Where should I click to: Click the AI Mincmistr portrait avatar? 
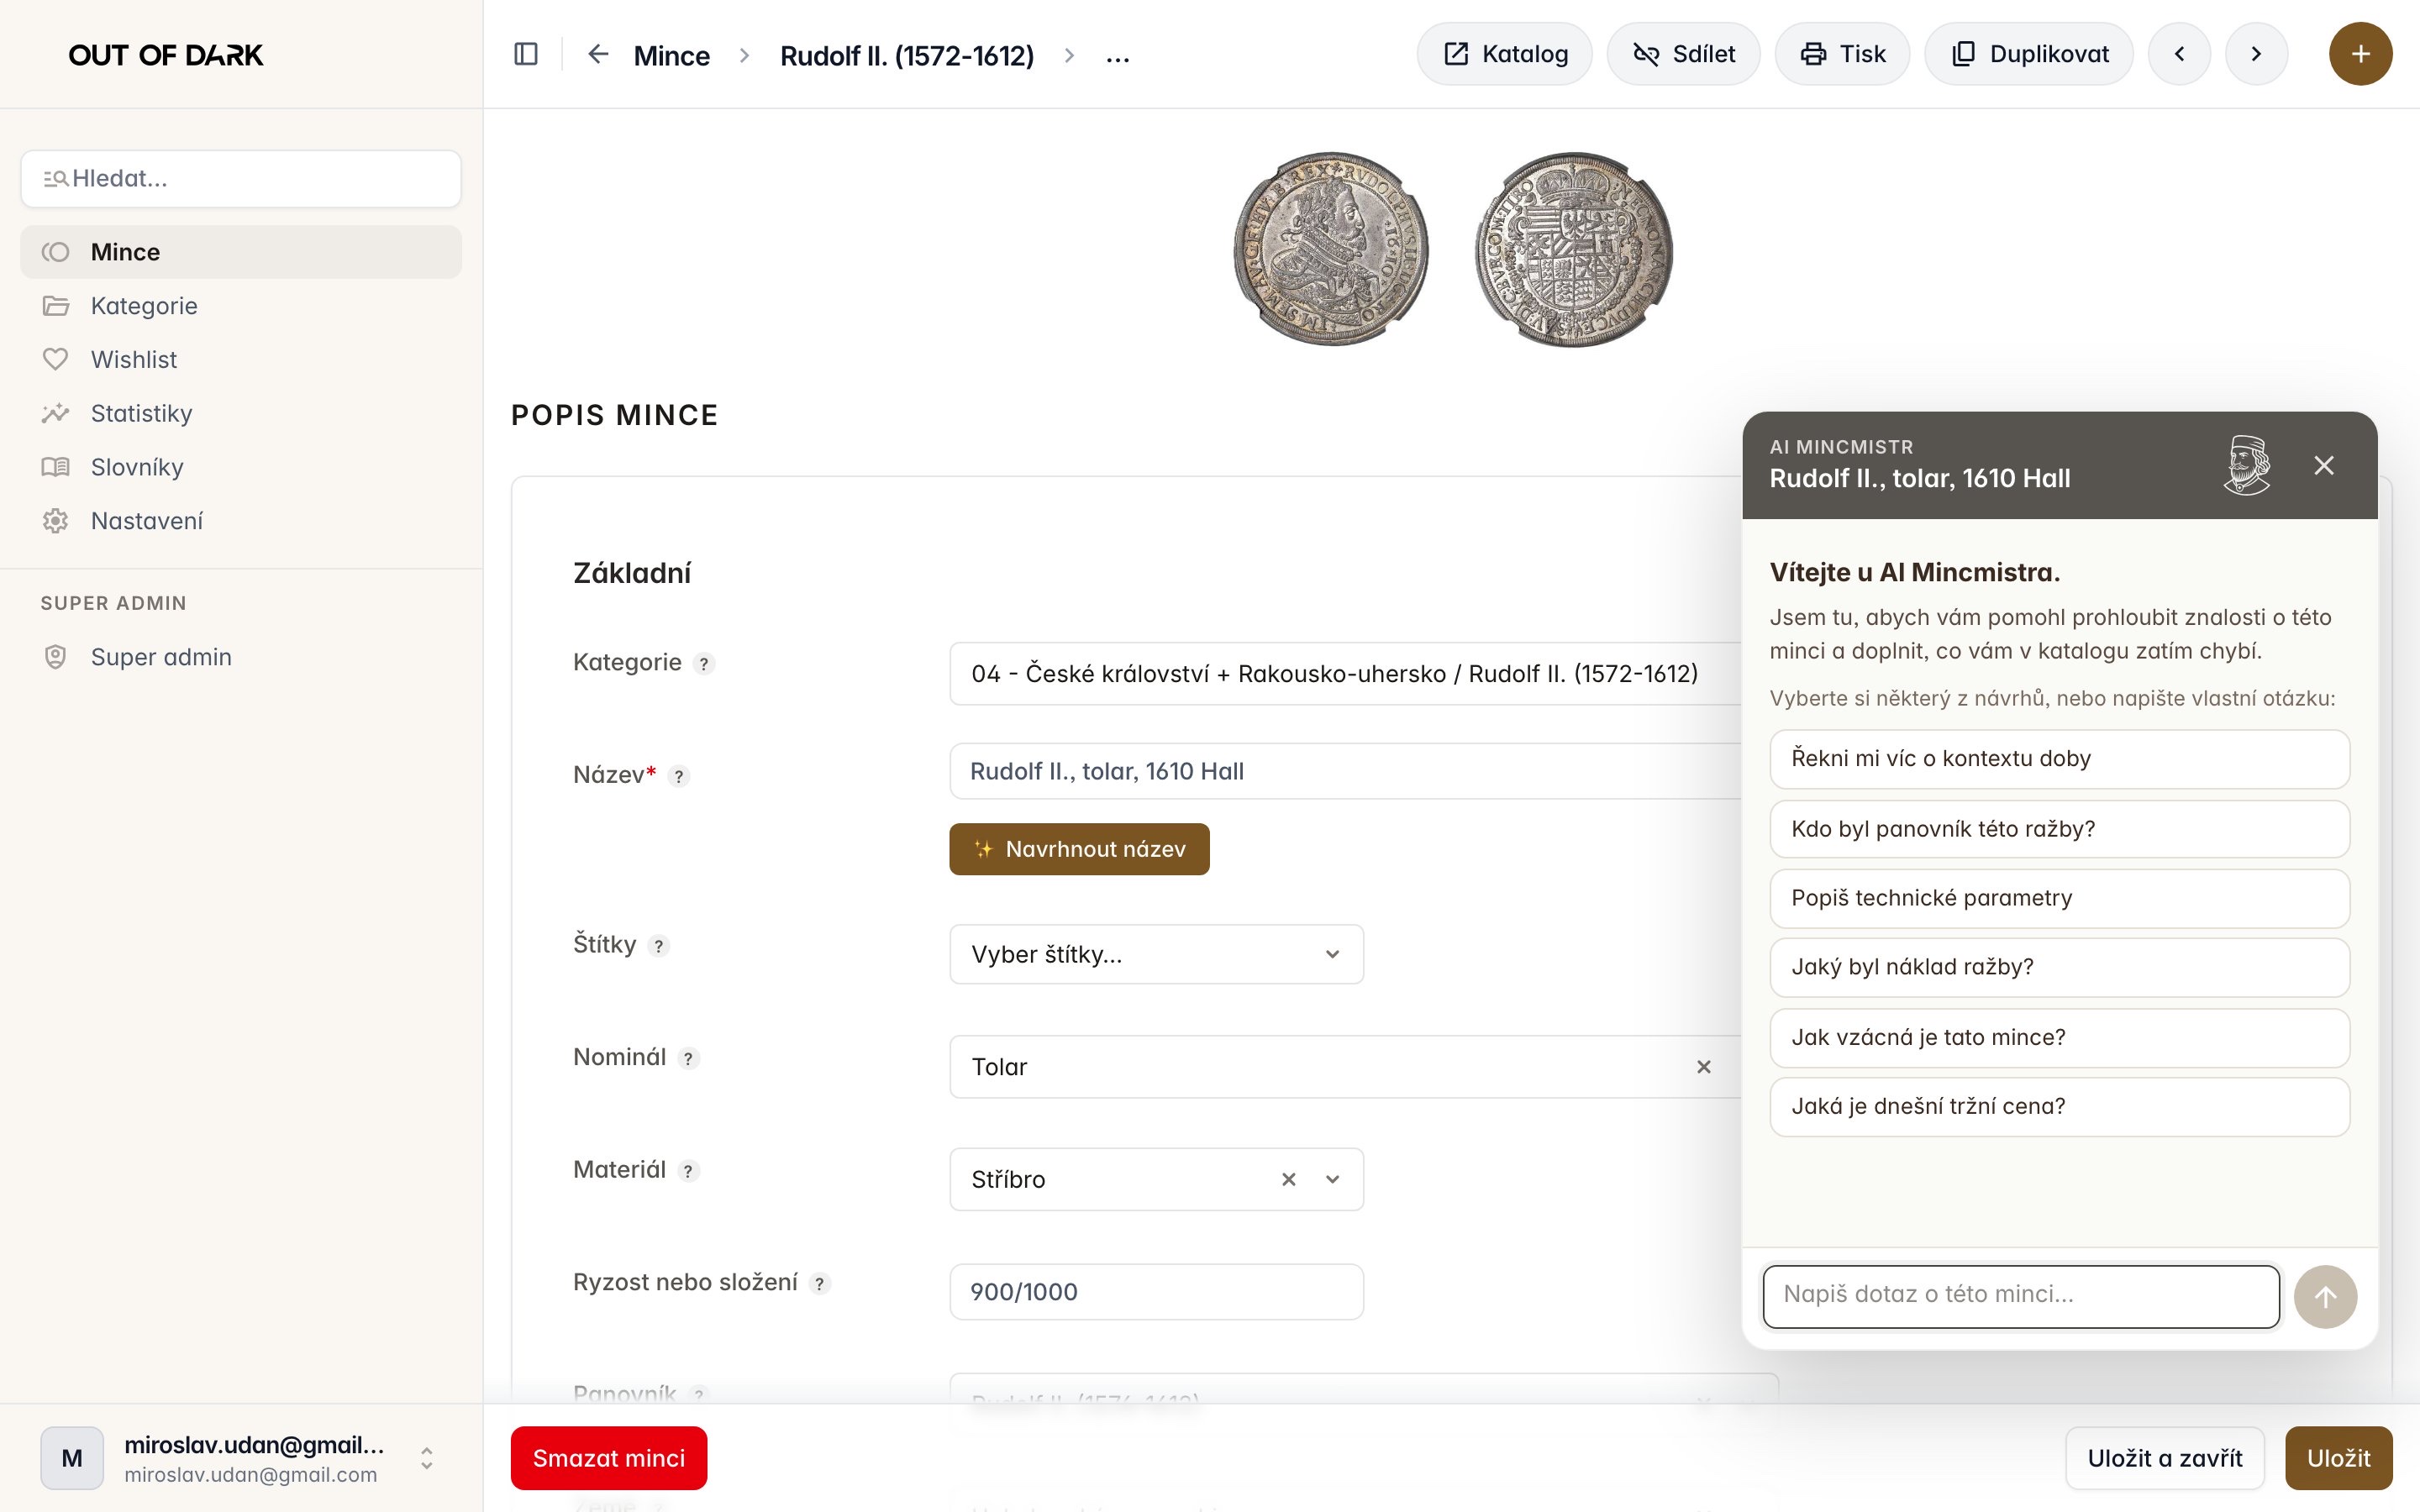tap(2246, 465)
